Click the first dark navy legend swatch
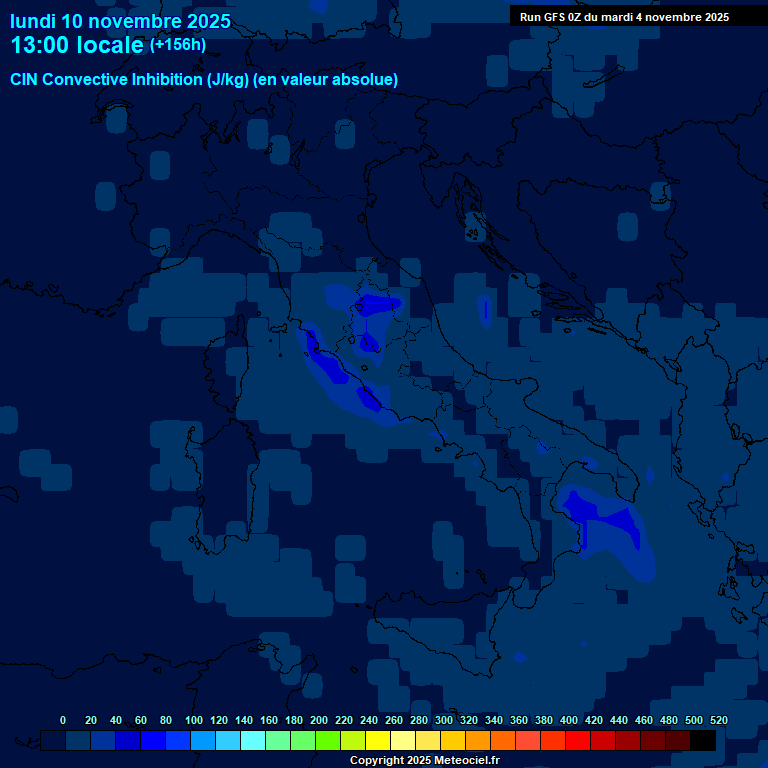This screenshot has width=768, height=768. (x=54, y=740)
